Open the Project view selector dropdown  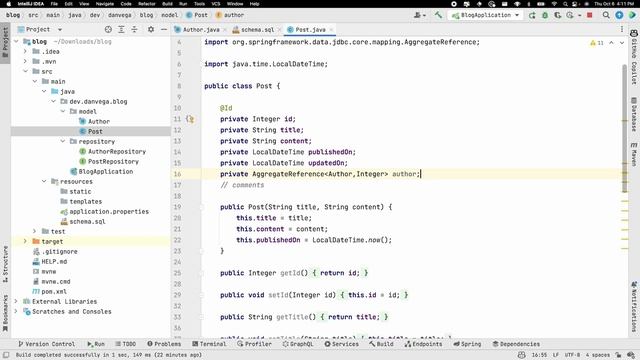pyautogui.click(x=40, y=29)
